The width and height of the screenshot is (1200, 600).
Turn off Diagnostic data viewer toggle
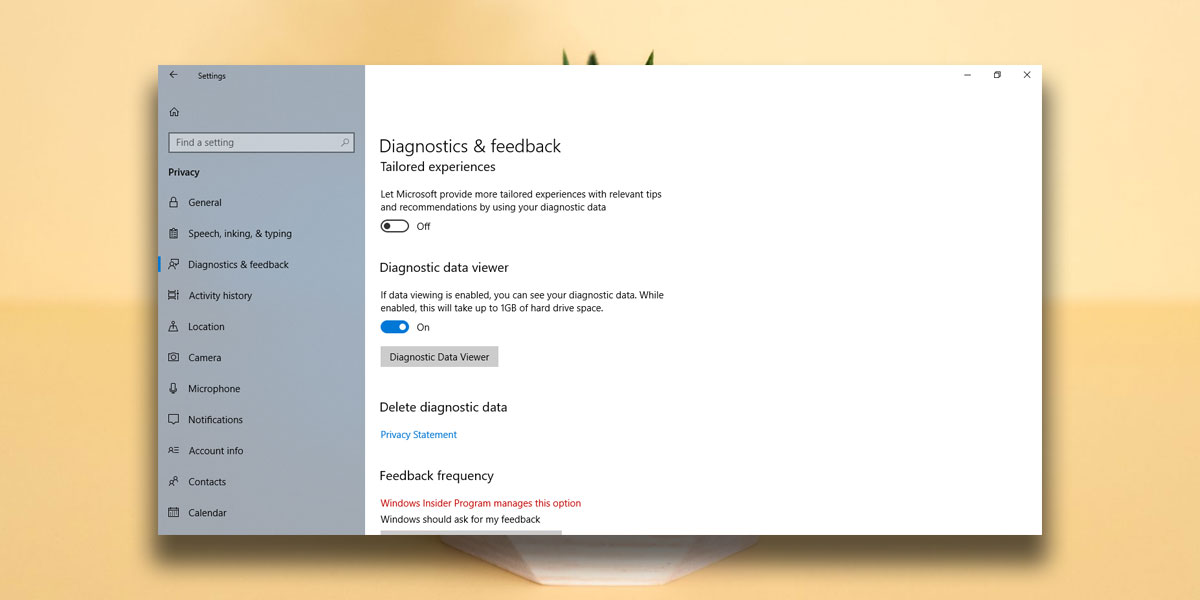(x=395, y=327)
